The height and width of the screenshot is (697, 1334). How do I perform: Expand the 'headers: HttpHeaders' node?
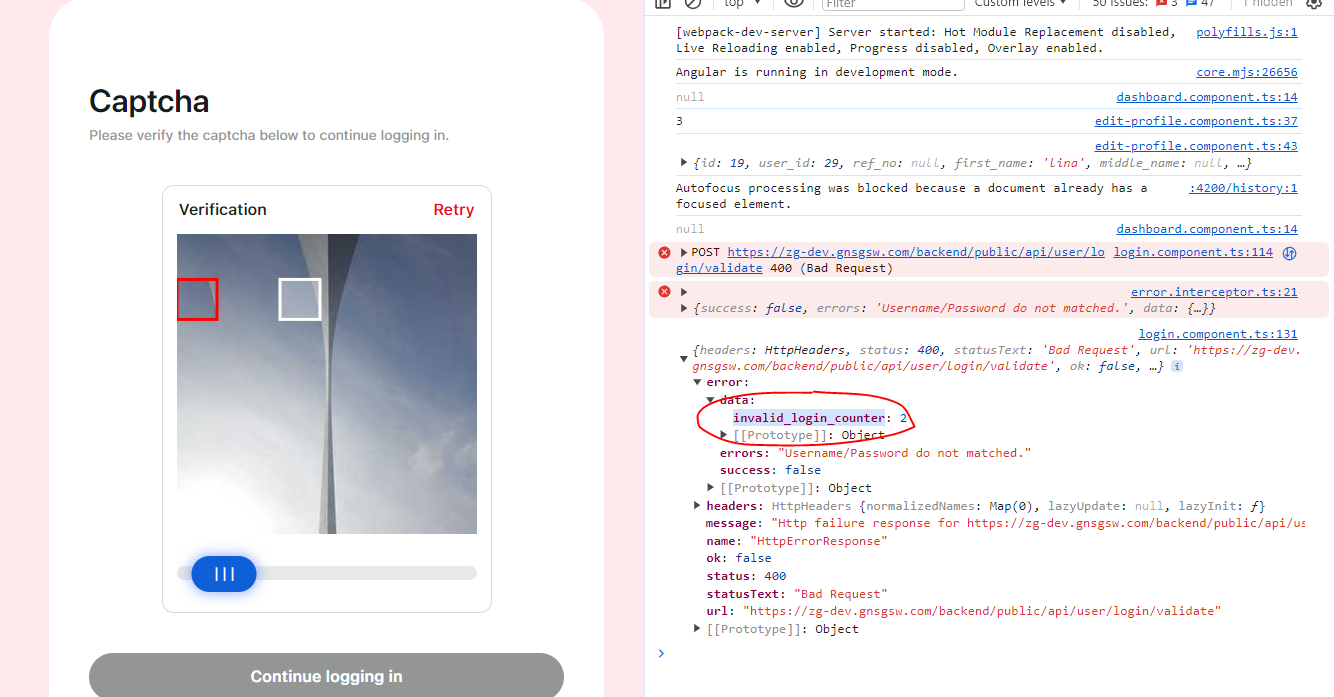(698, 506)
